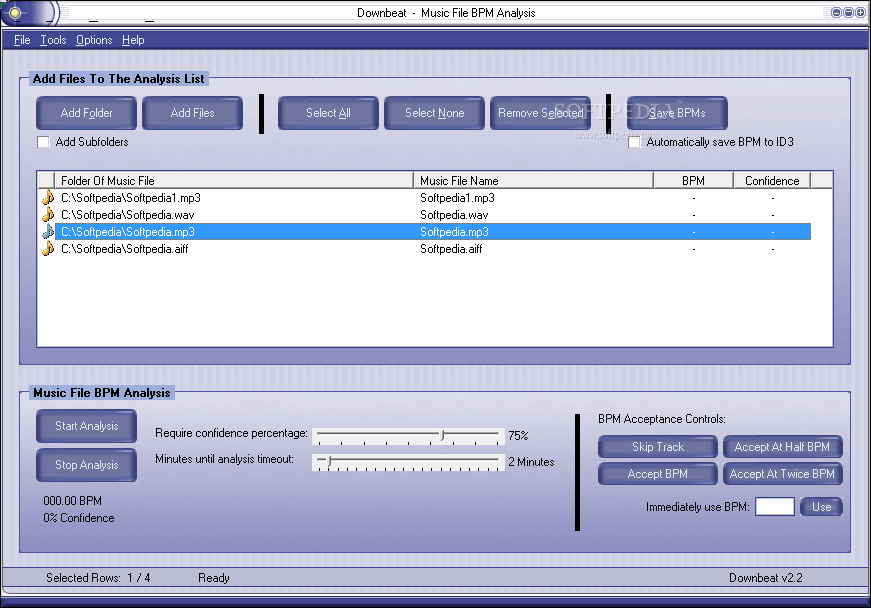
Task: Click the 75% confidence value label
Action: pos(518,436)
